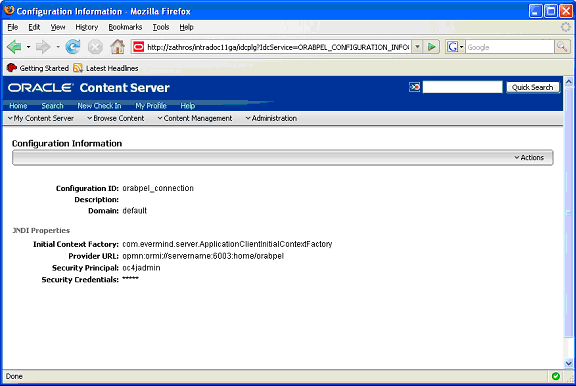
Task: Click in the Google search box
Action: 510,47
